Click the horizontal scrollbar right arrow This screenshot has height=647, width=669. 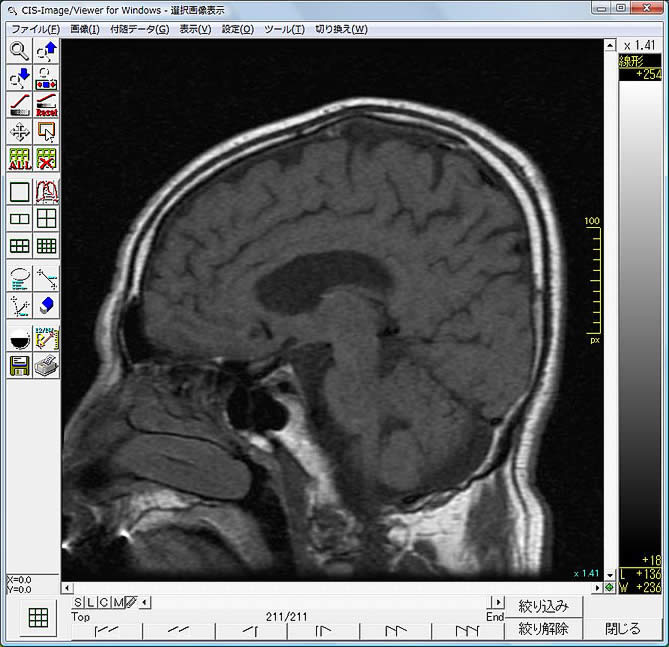point(598,588)
